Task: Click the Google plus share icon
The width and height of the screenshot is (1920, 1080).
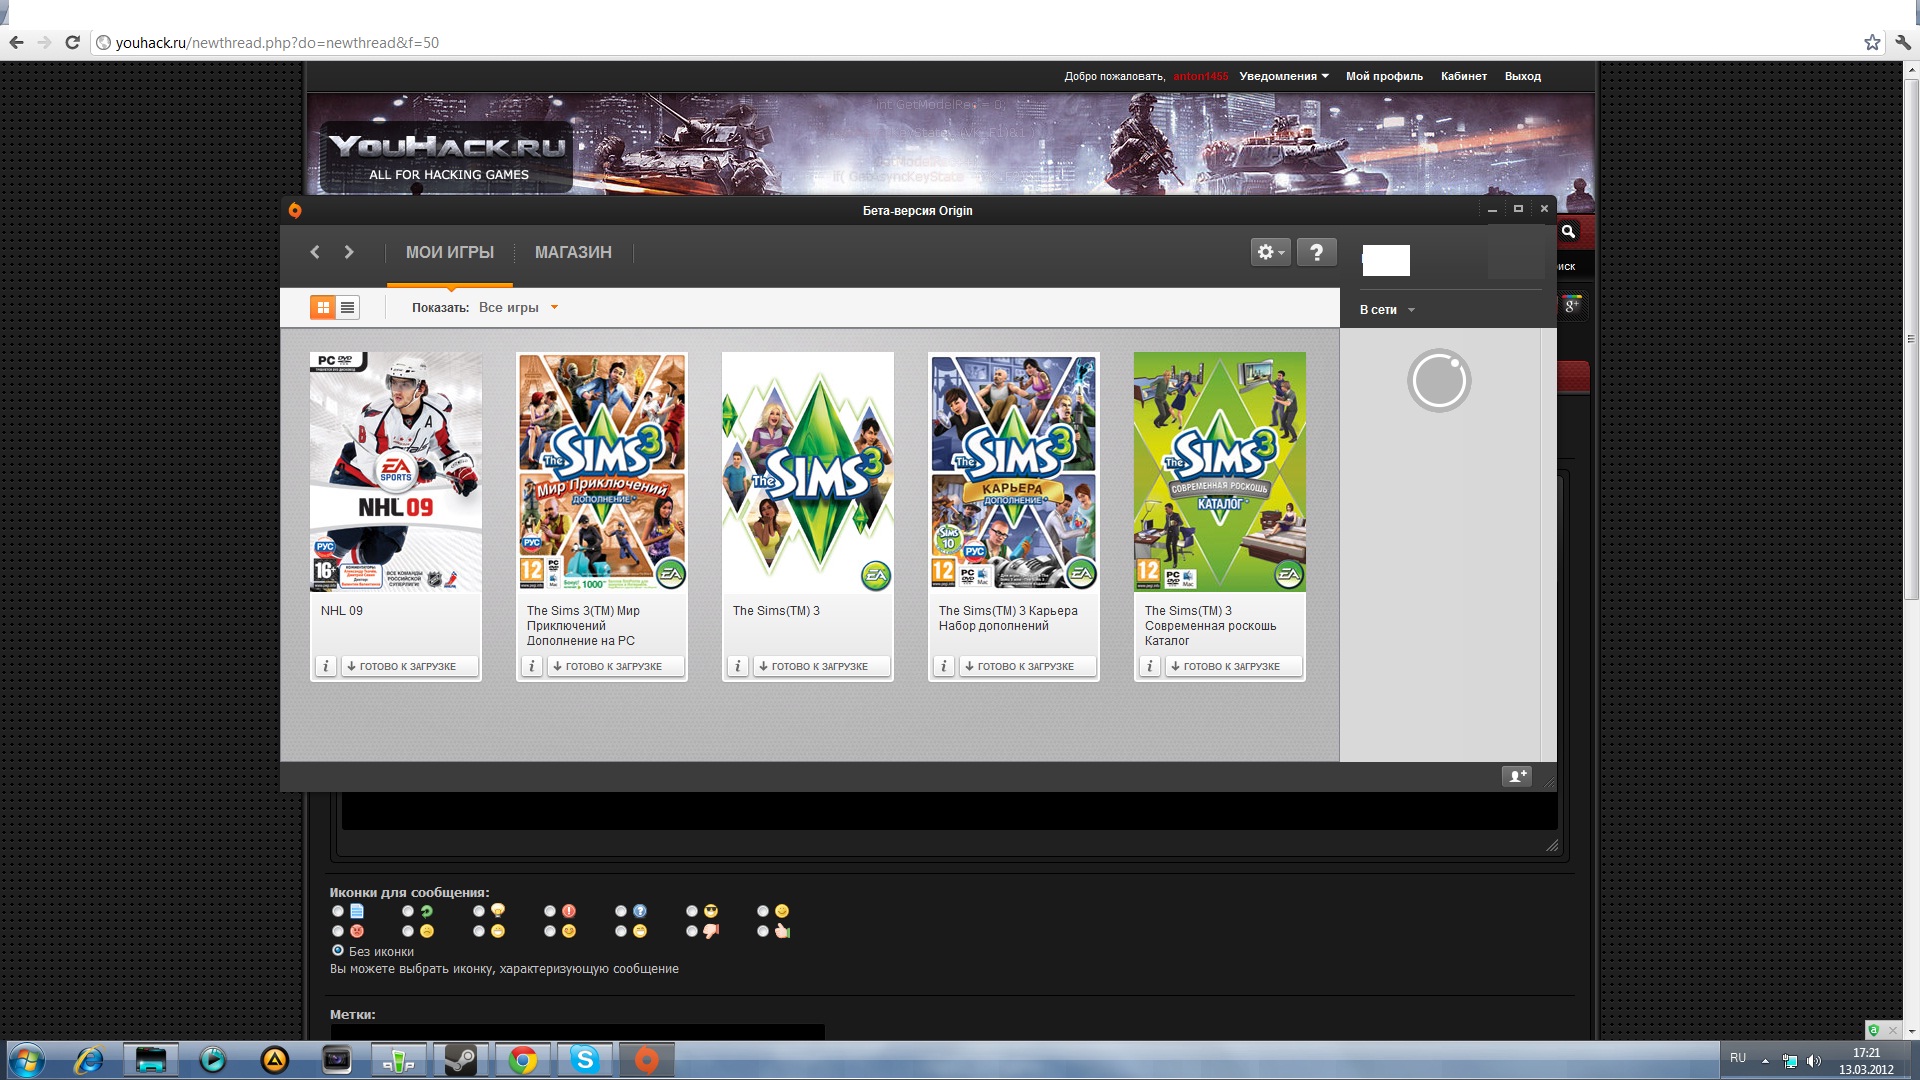Action: (1573, 305)
